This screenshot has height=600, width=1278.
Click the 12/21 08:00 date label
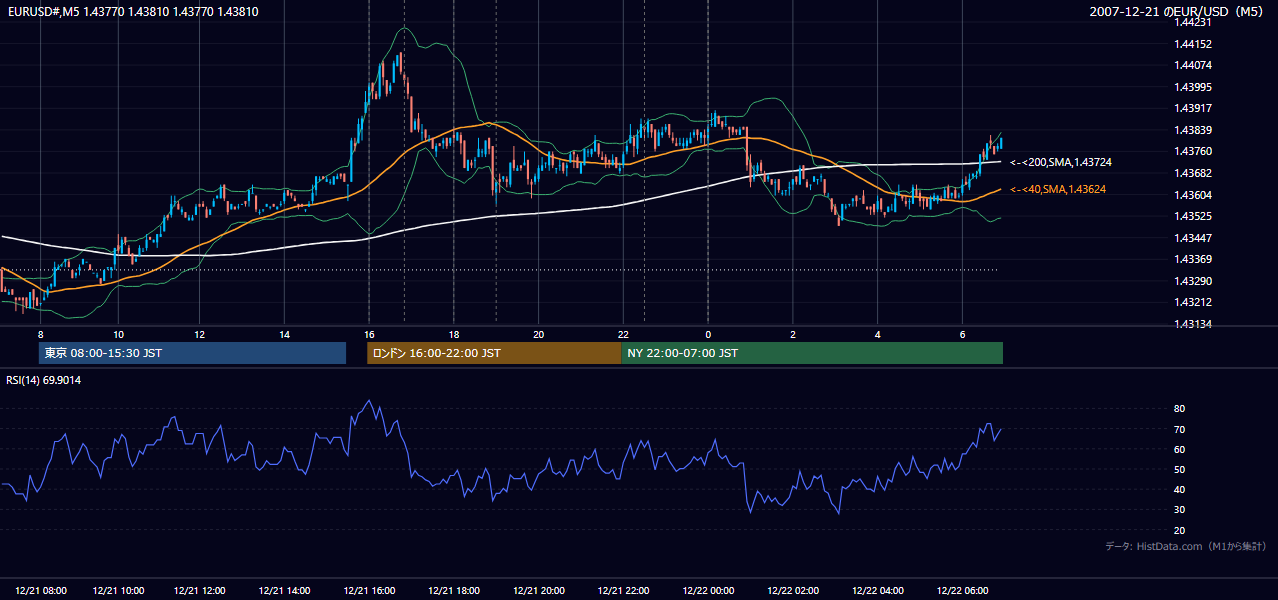pyautogui.click(x=42, y=590)
